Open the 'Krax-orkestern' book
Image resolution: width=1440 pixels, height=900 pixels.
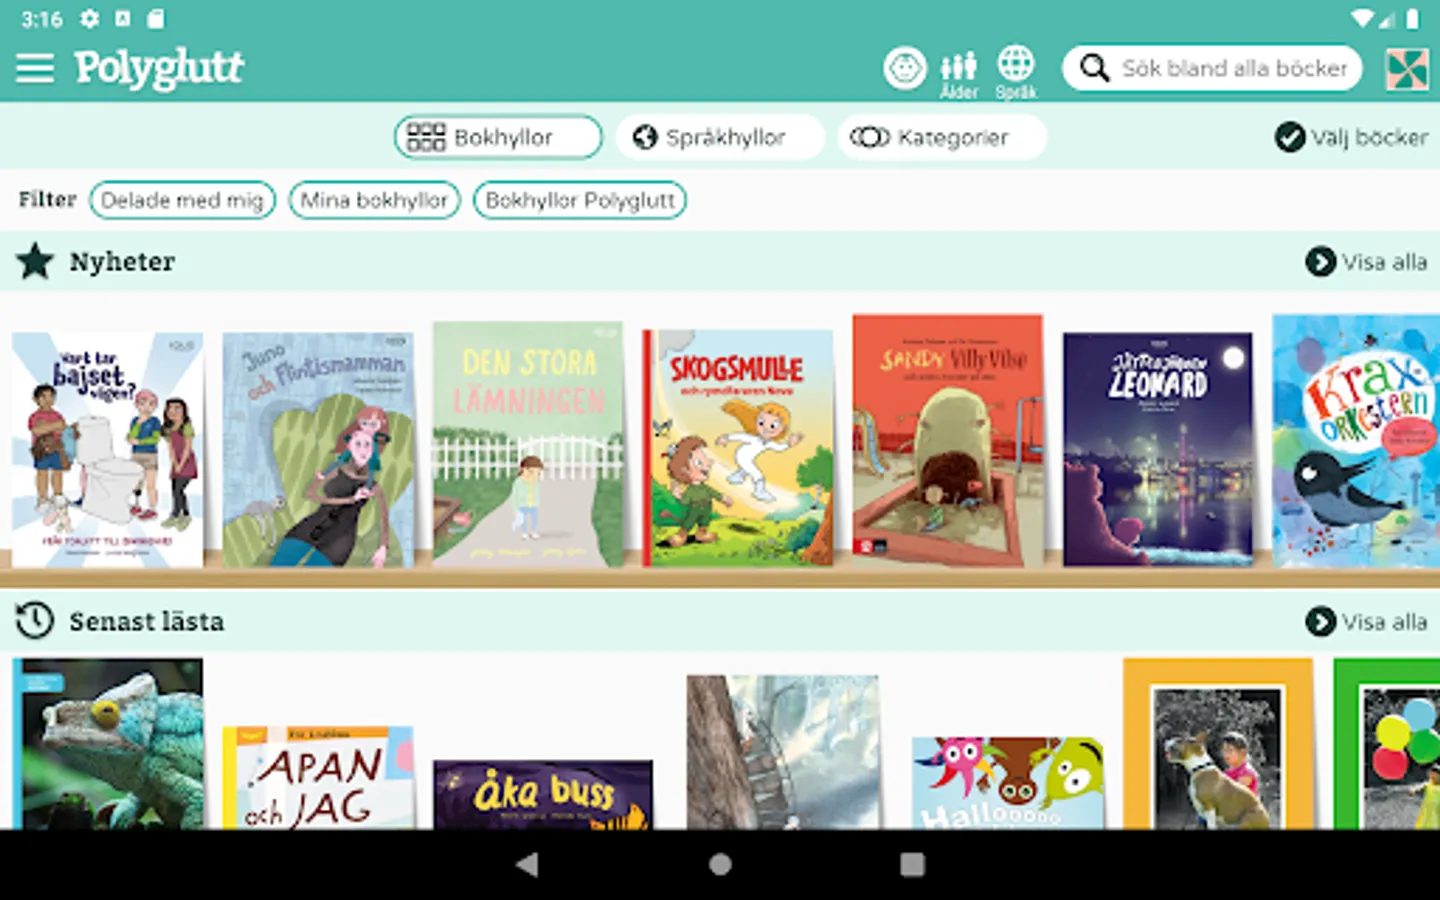[x=1356, y=441]
